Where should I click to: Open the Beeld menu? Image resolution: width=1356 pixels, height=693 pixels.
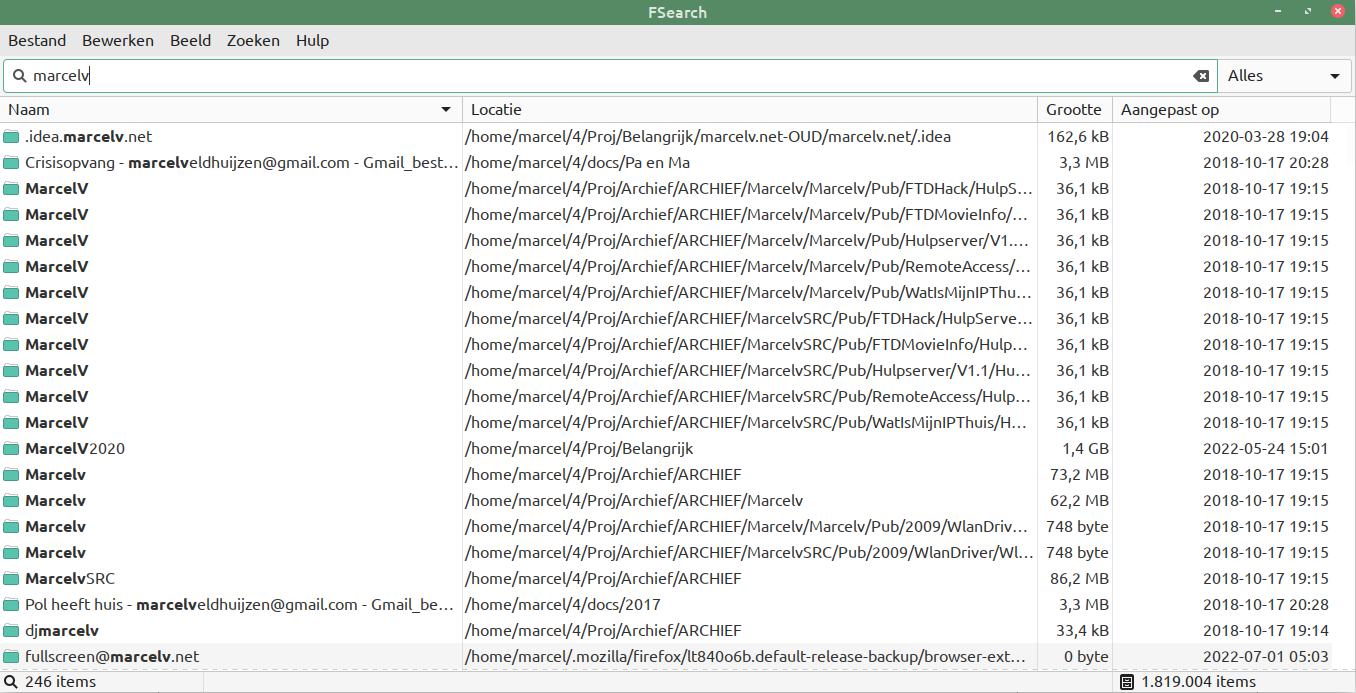point(190,41)
